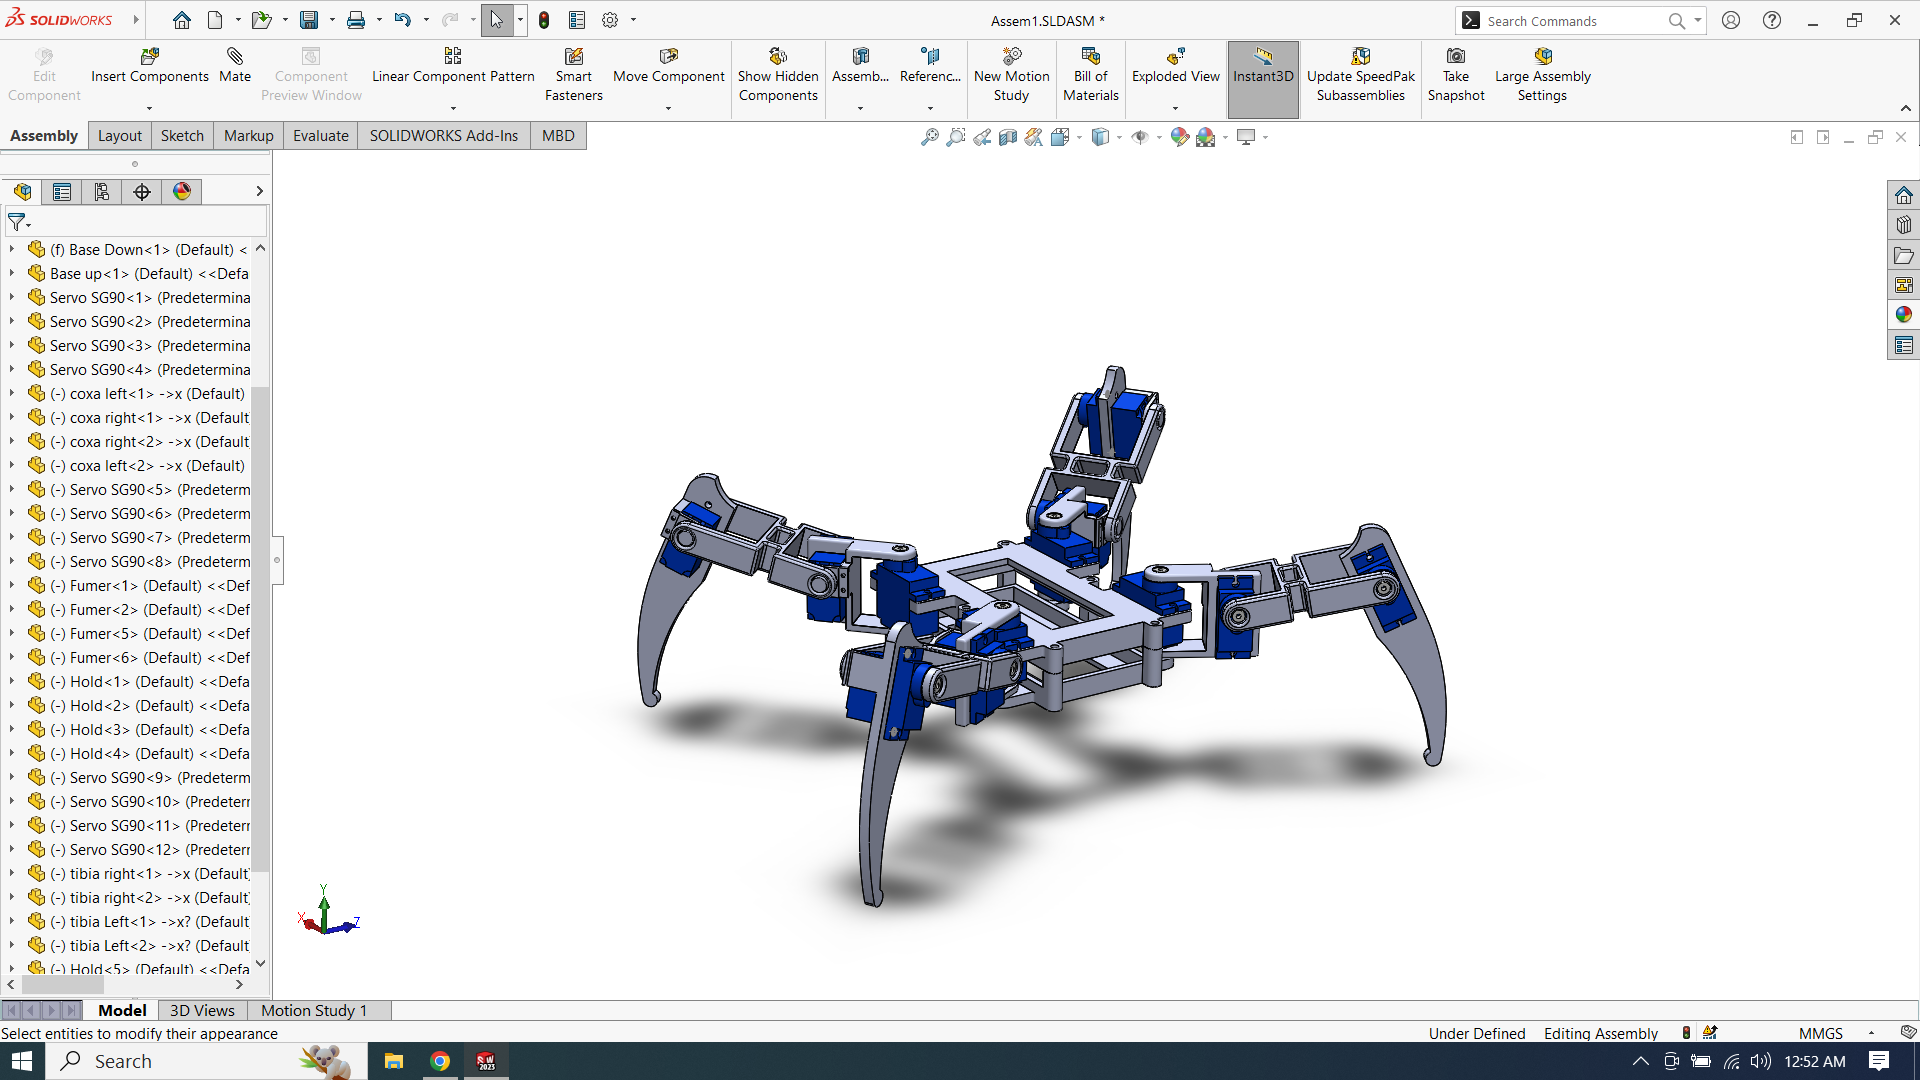Open Chrome from the Windows taskbar
This screenshot has width=1920, height=1080.
(440, 1061)
